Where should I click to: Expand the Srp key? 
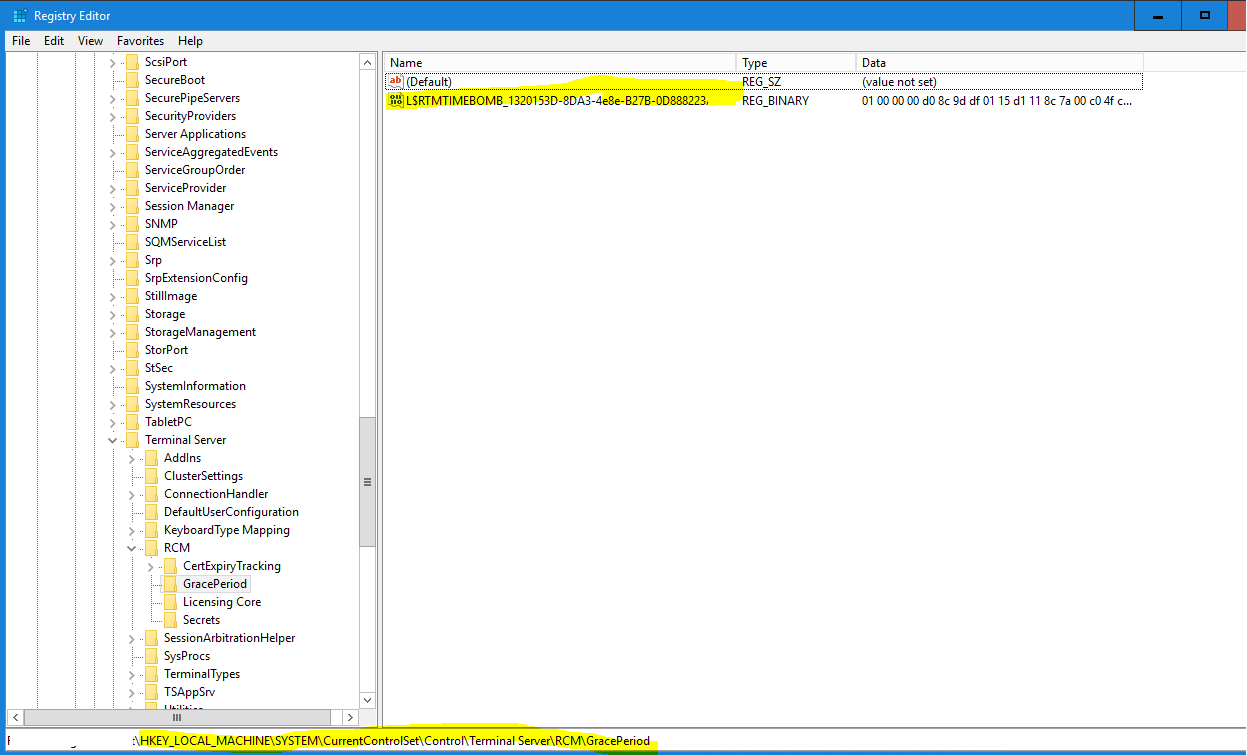point(112,260)
